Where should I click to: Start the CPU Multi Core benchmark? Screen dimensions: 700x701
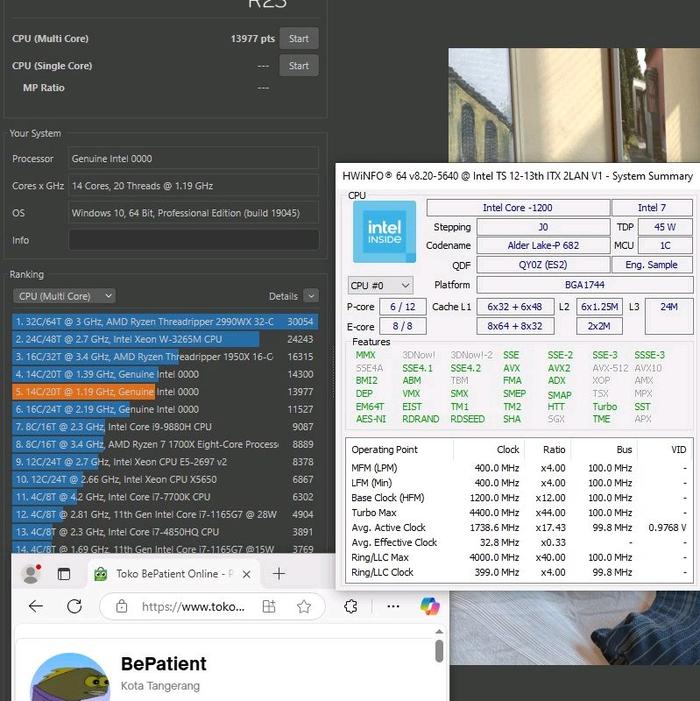pos(298,39)
